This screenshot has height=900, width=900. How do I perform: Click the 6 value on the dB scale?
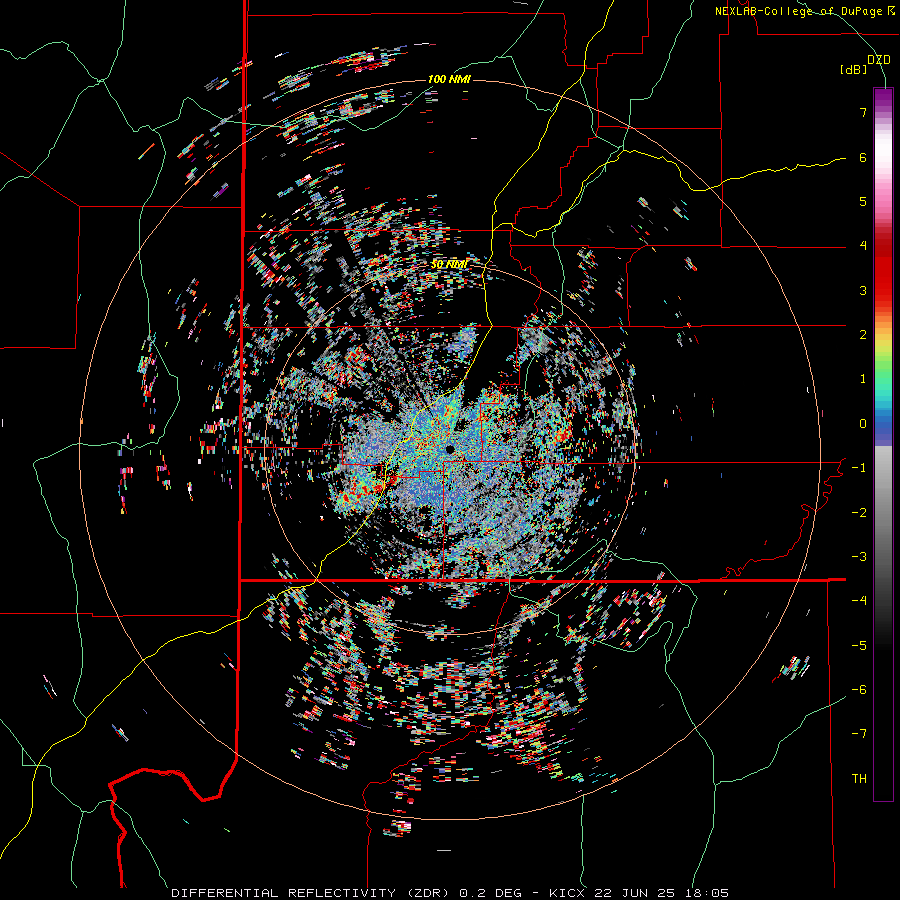coord(863,157)
